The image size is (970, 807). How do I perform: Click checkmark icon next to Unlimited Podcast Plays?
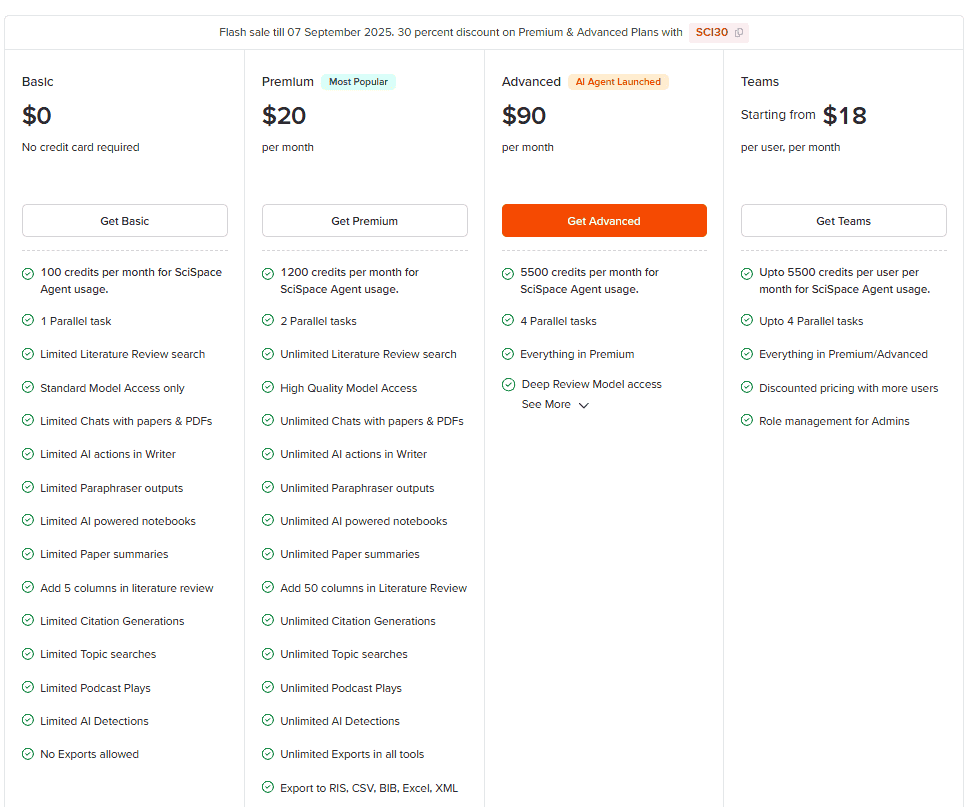pyautogui.click(x=268, y=688)
